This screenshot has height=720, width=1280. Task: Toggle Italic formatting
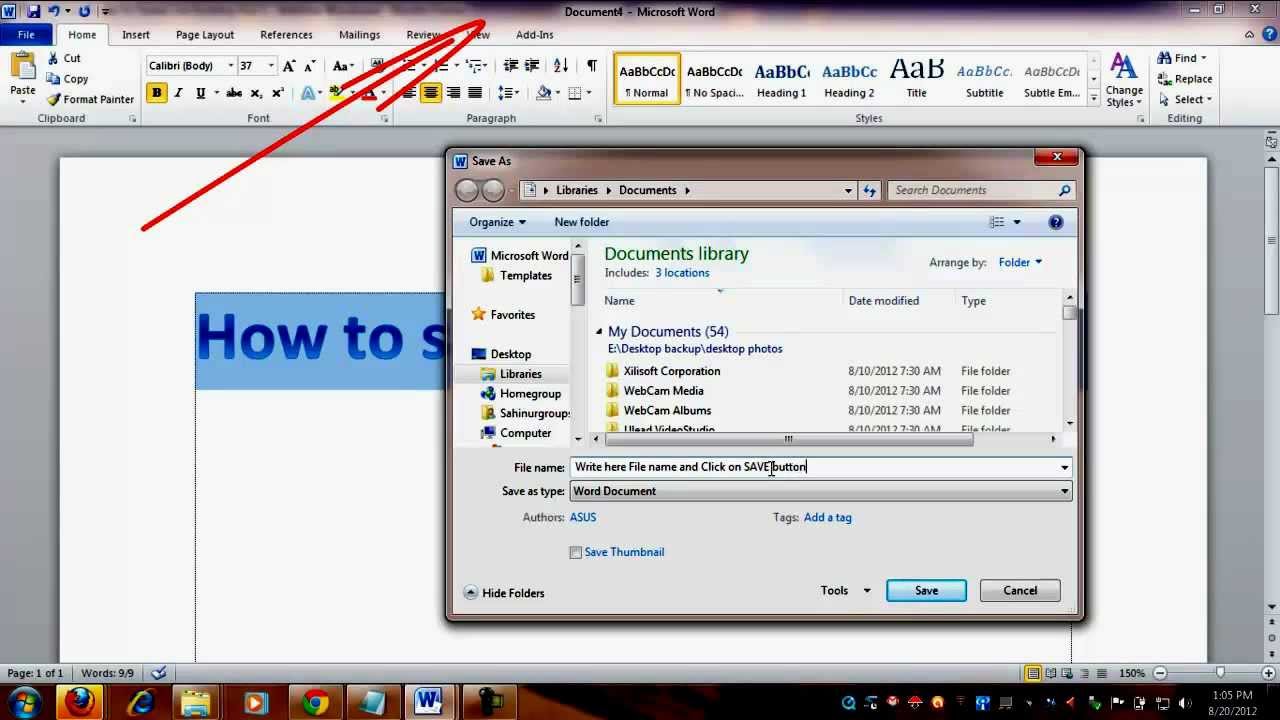[178, 93]
